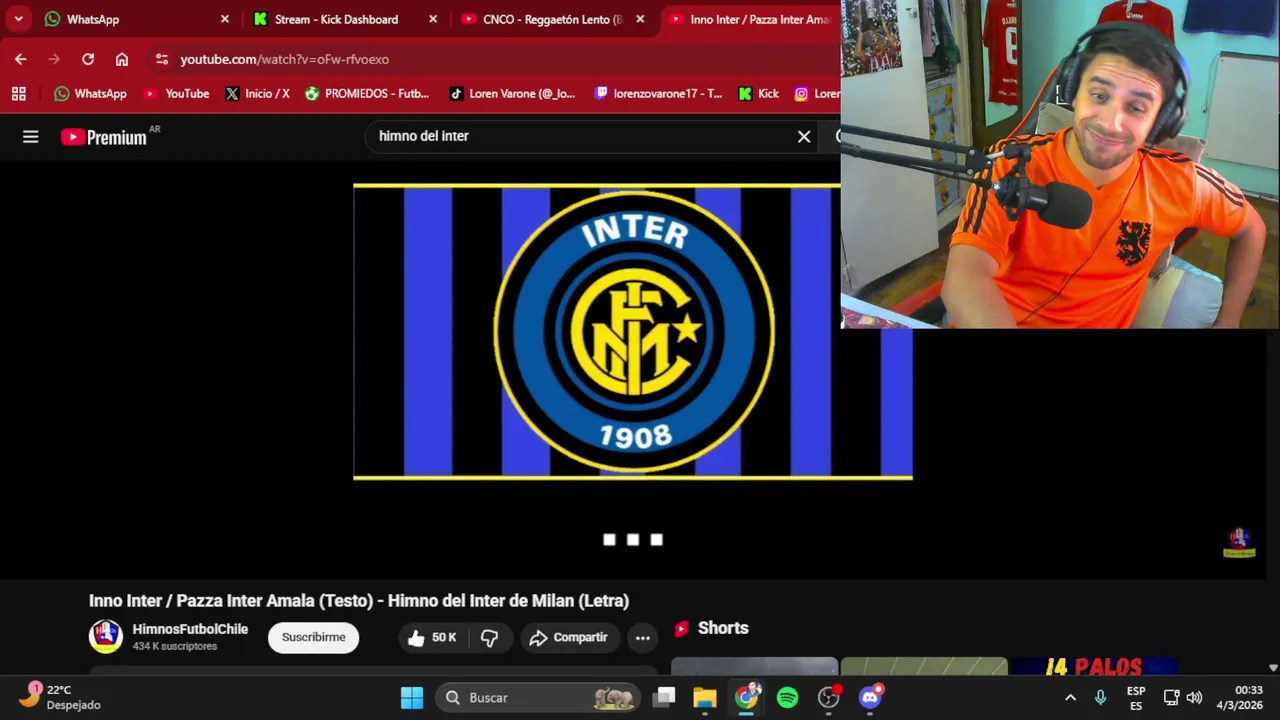Open more actions three-dot menu

(x=643, y=637)
